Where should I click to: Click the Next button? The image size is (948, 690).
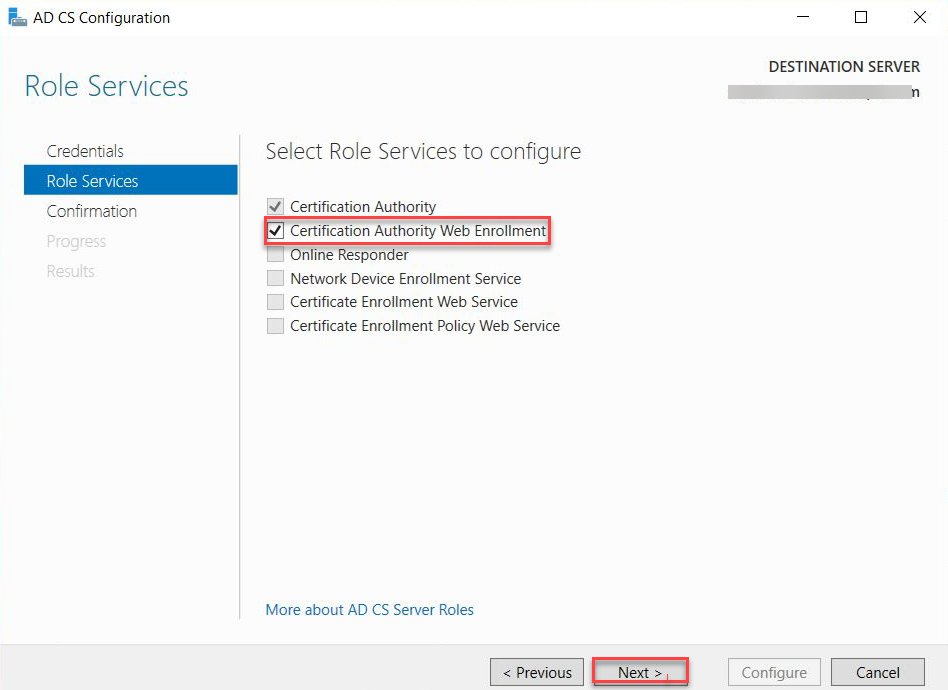pyautogui.click(x=640, y=672)
